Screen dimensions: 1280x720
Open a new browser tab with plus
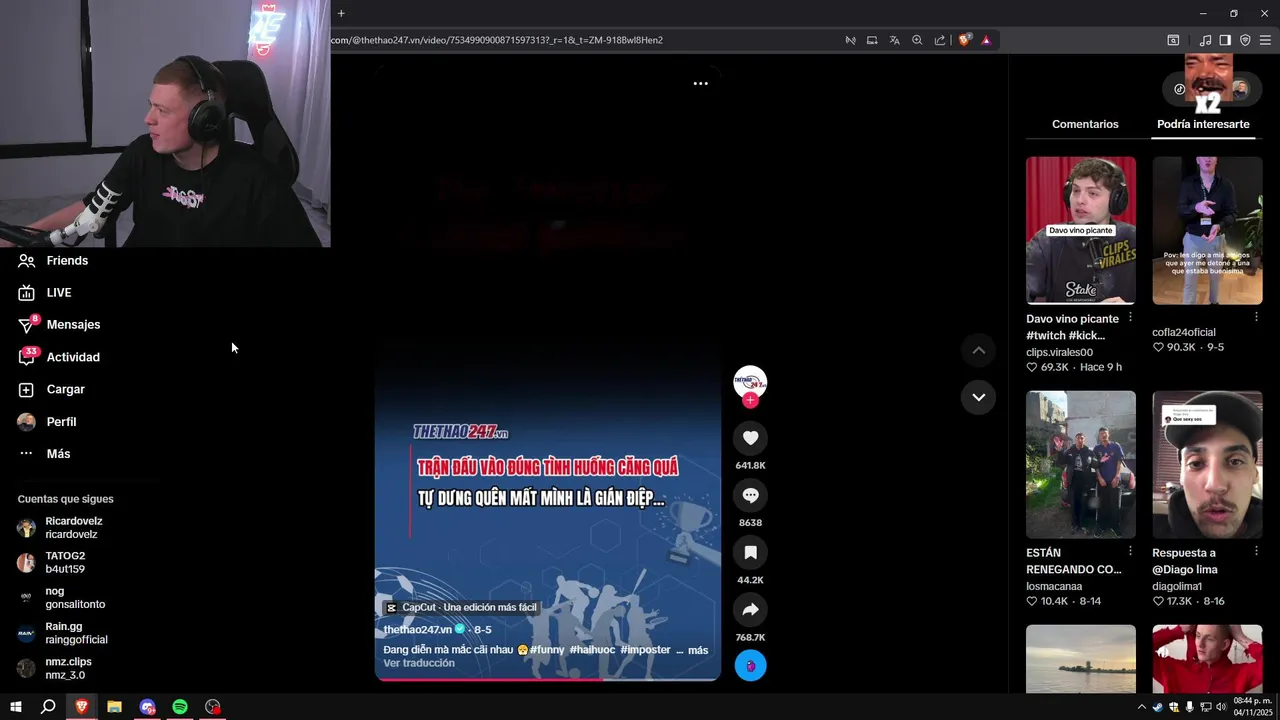[341, 13]
